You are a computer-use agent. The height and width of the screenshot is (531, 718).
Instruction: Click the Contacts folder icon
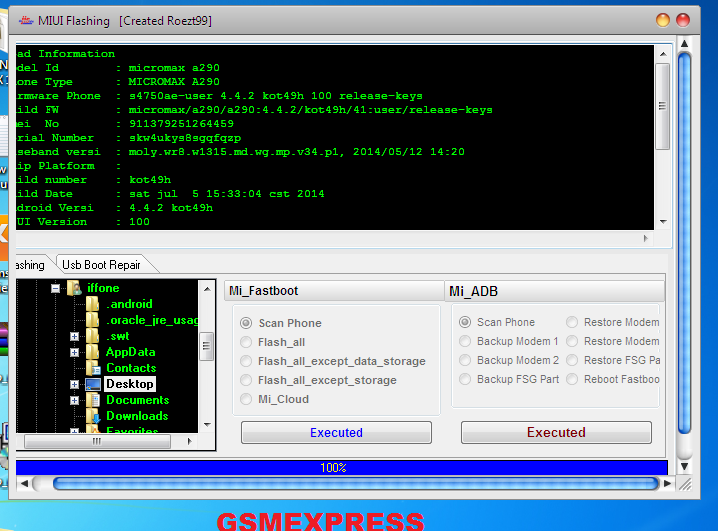click(x=93, y=368)
